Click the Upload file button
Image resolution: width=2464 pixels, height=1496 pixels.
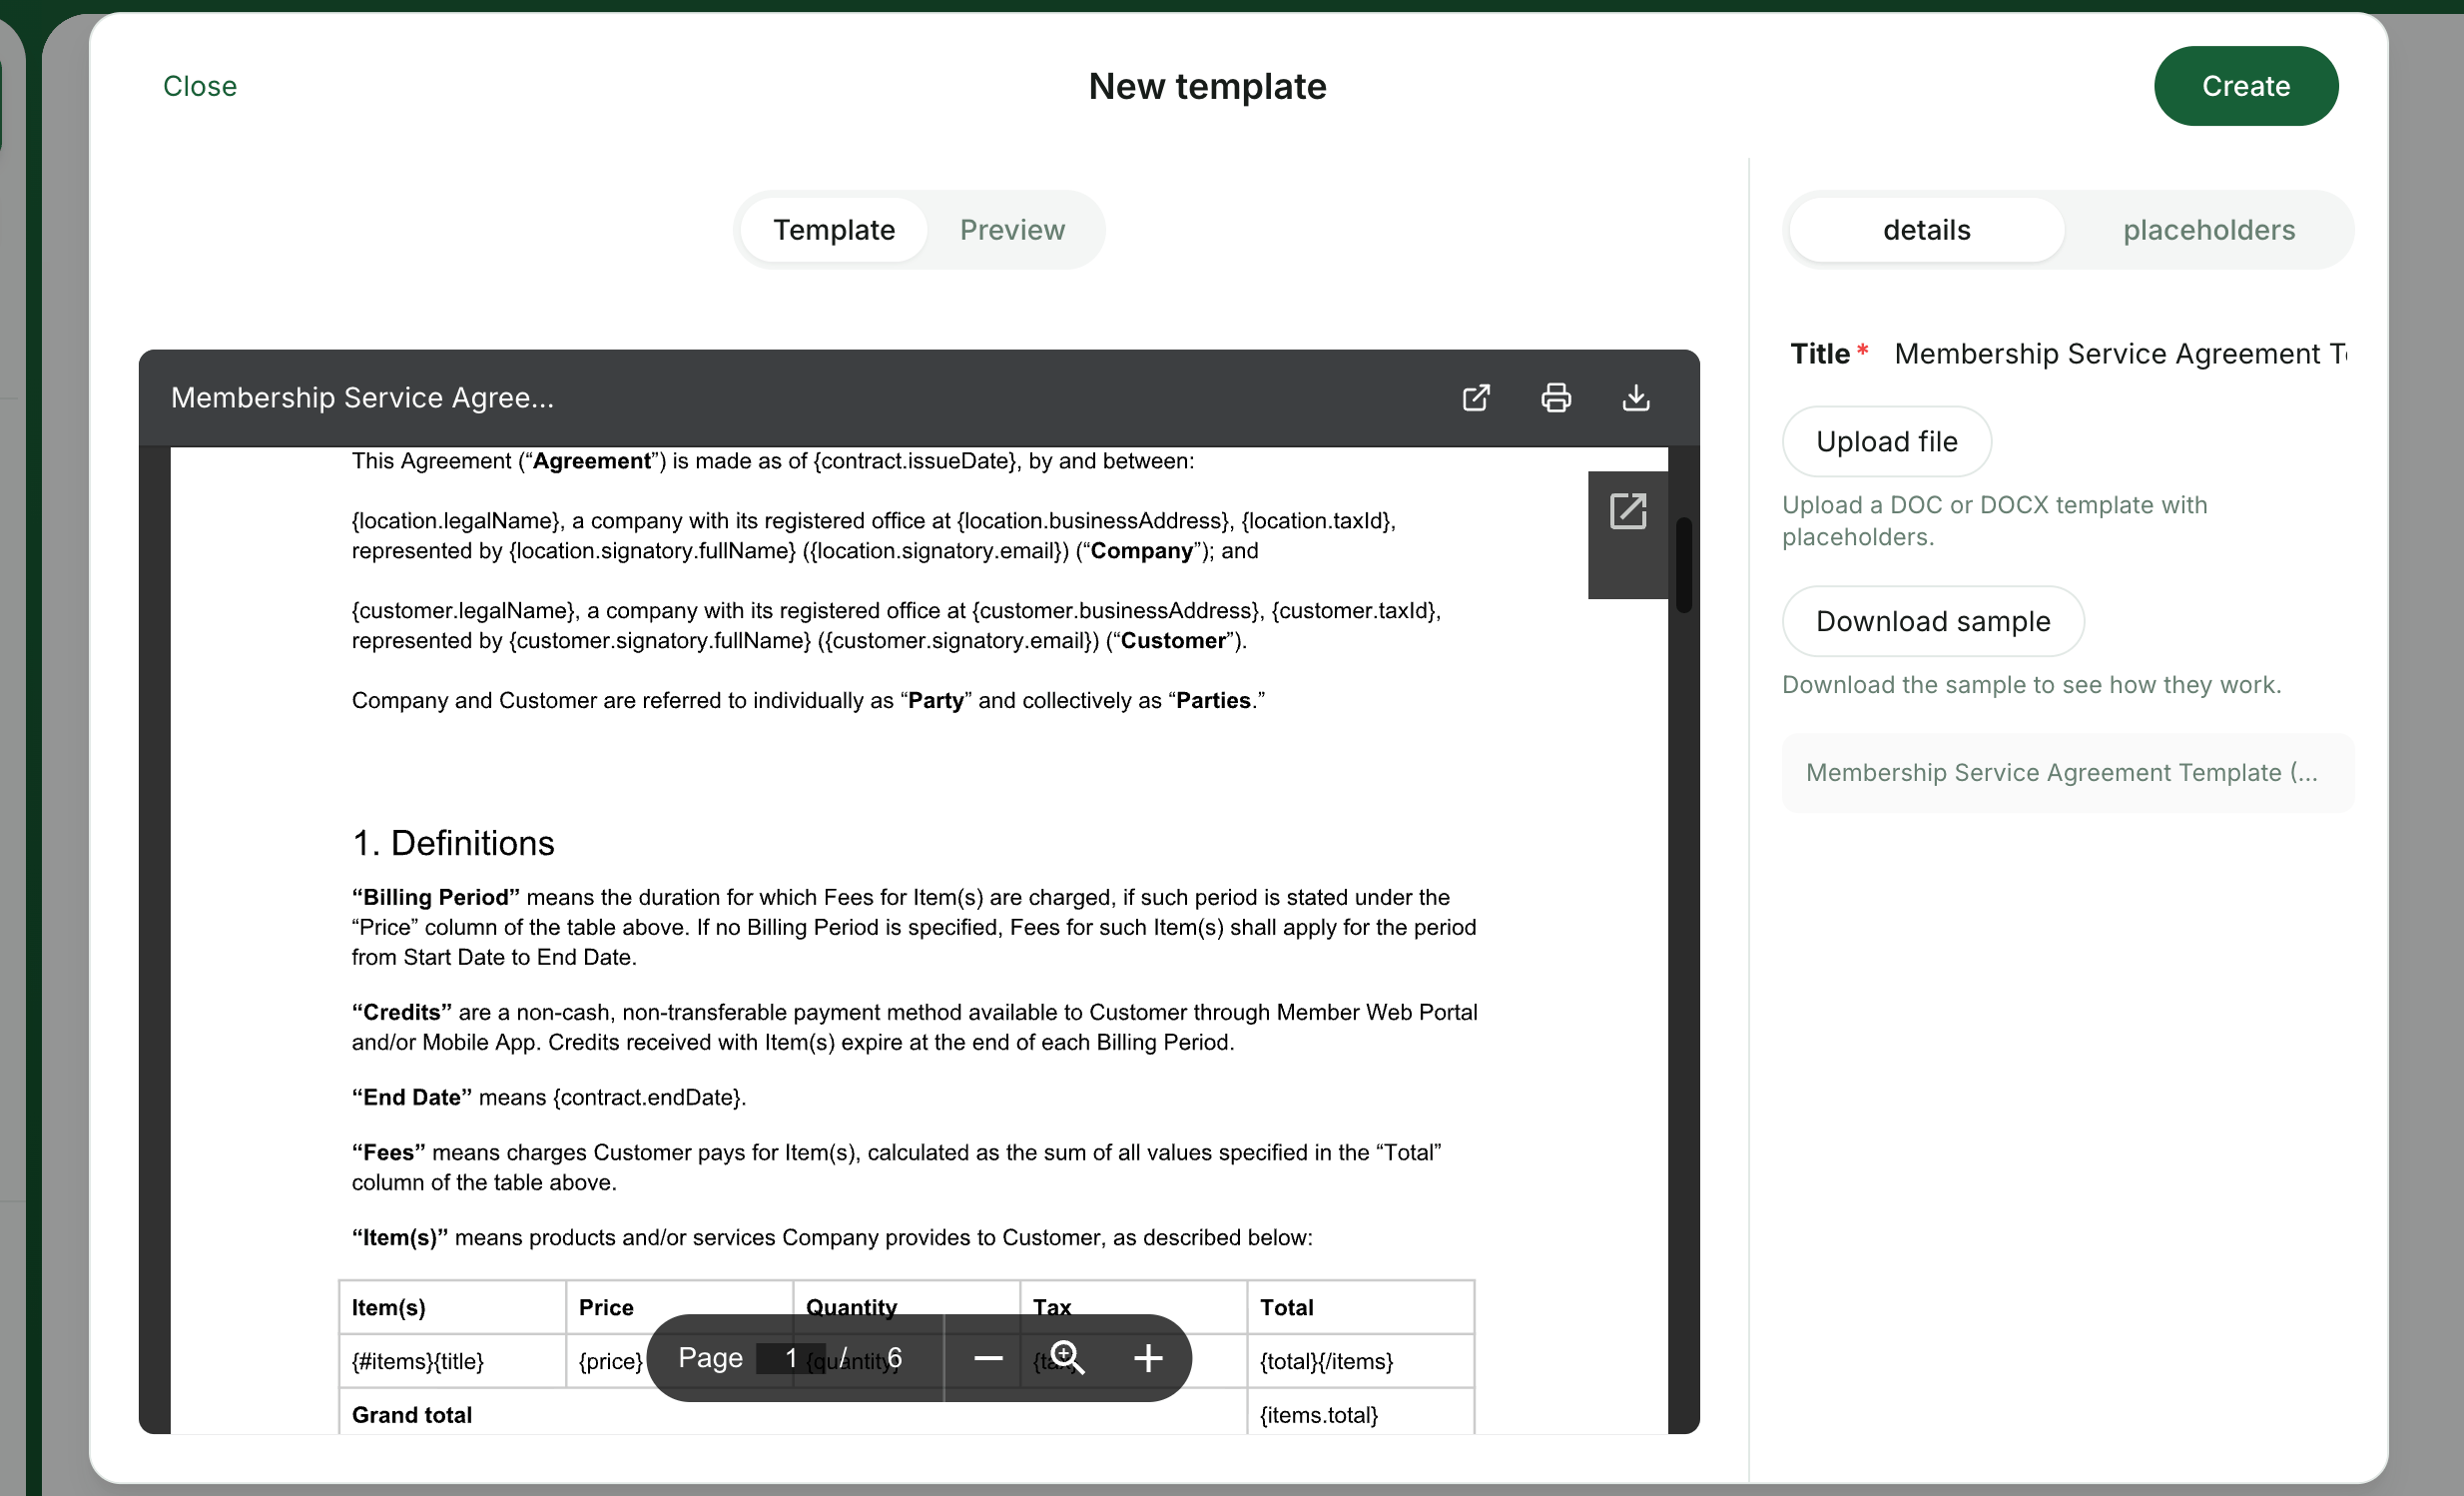[1887, 442]
